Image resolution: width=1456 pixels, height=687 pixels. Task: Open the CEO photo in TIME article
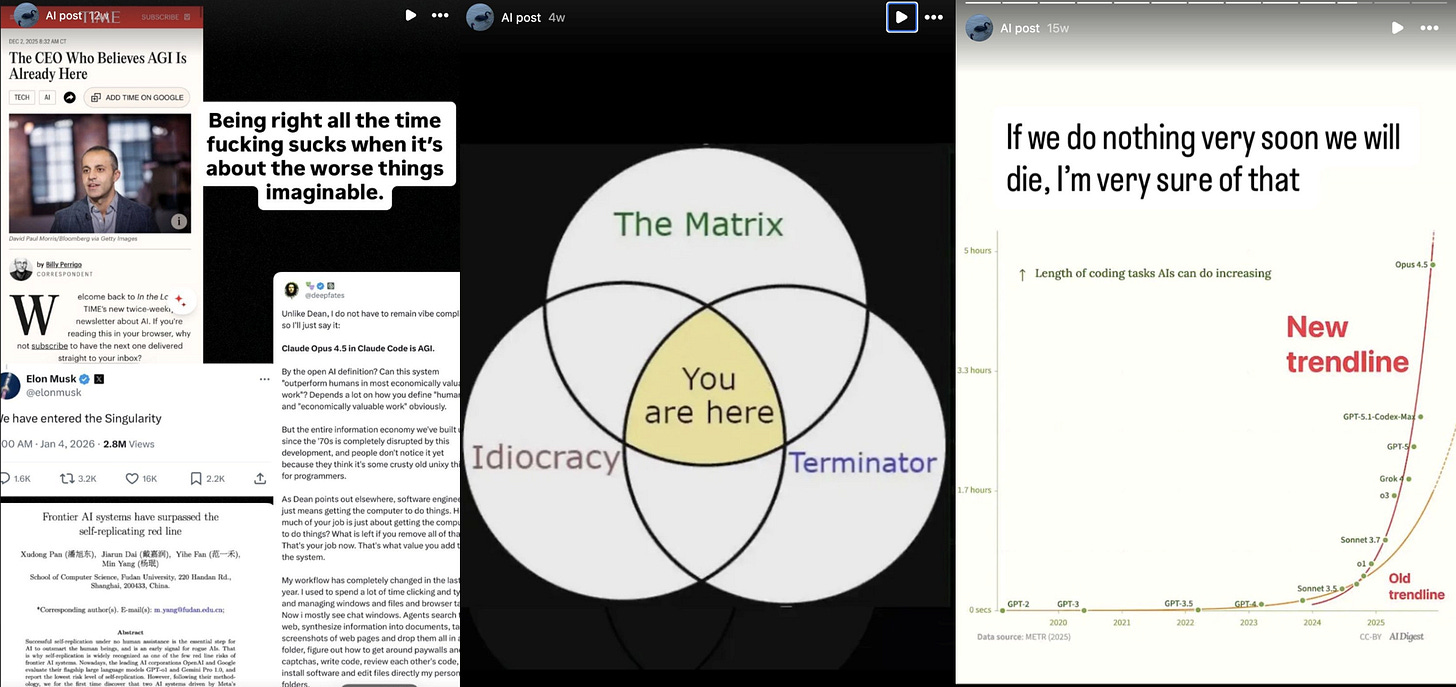click(x=100, y=173)
